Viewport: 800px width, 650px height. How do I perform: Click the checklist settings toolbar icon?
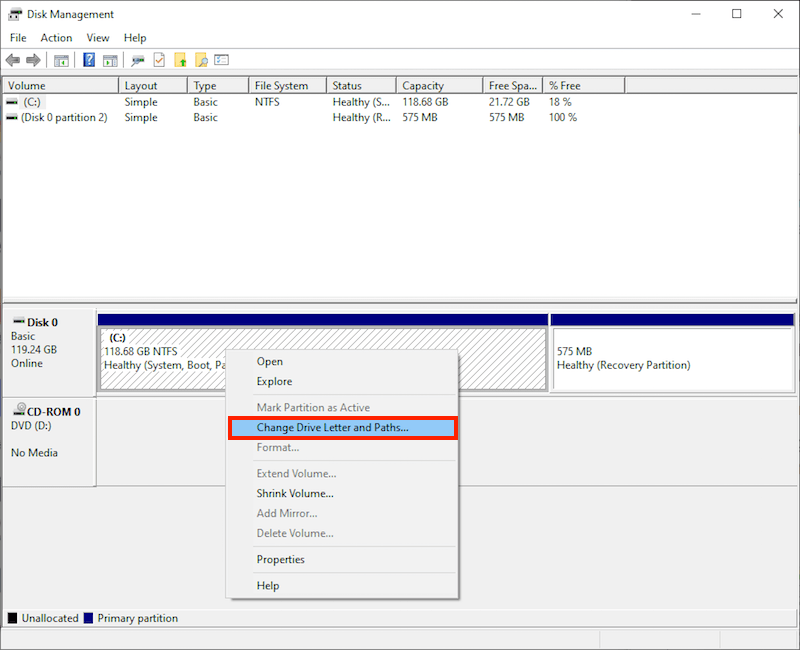point(222,61)
